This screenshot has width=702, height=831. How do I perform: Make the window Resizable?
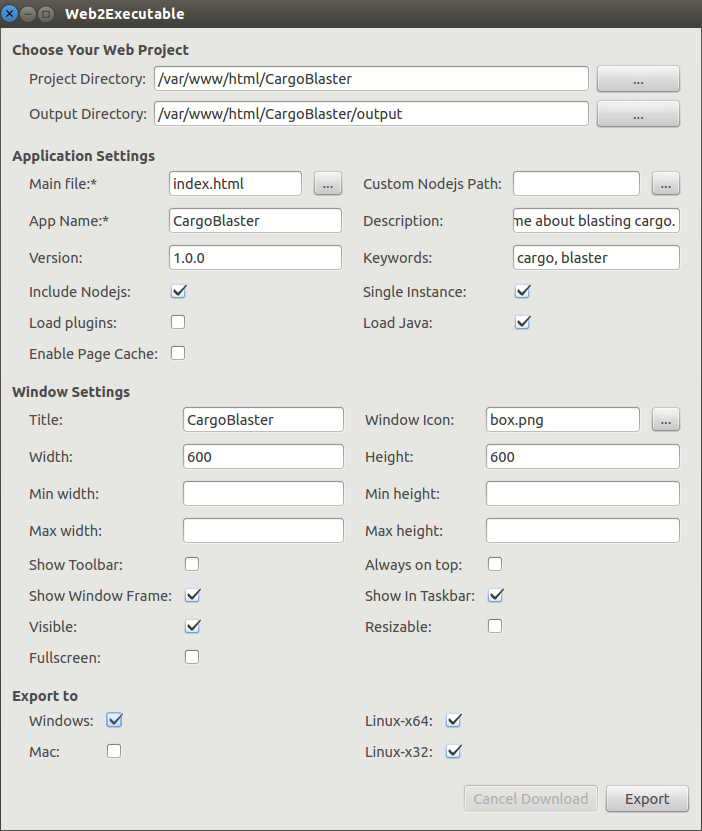pos(494,626)
